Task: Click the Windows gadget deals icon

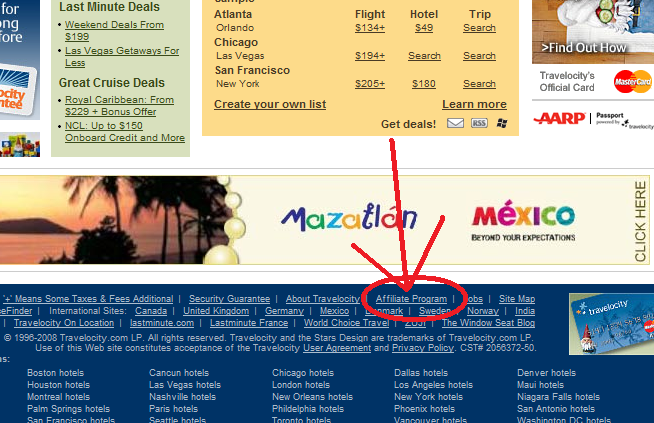Action: (x=502, y=123)
